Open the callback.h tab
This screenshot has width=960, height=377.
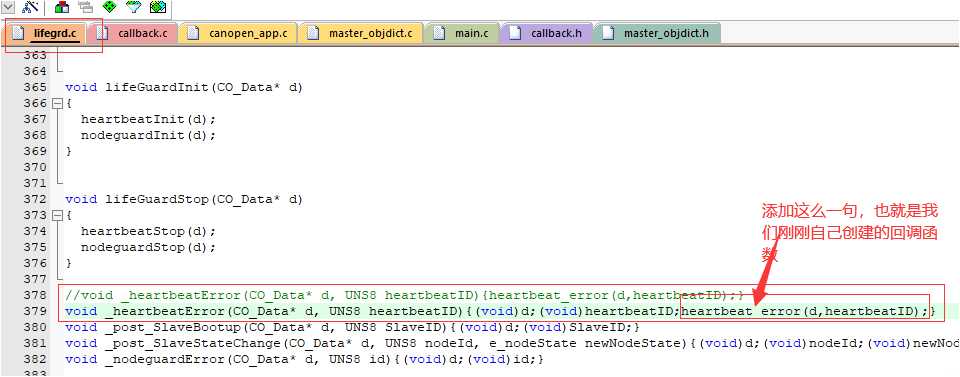(x=546, y=33)
